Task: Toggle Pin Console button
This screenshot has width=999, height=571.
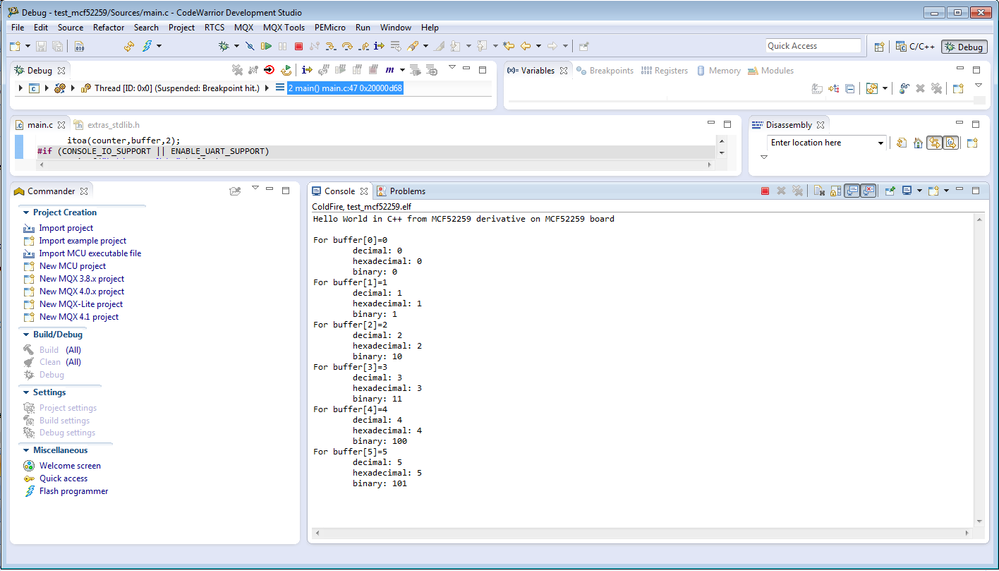Action: tap(890, 191)
